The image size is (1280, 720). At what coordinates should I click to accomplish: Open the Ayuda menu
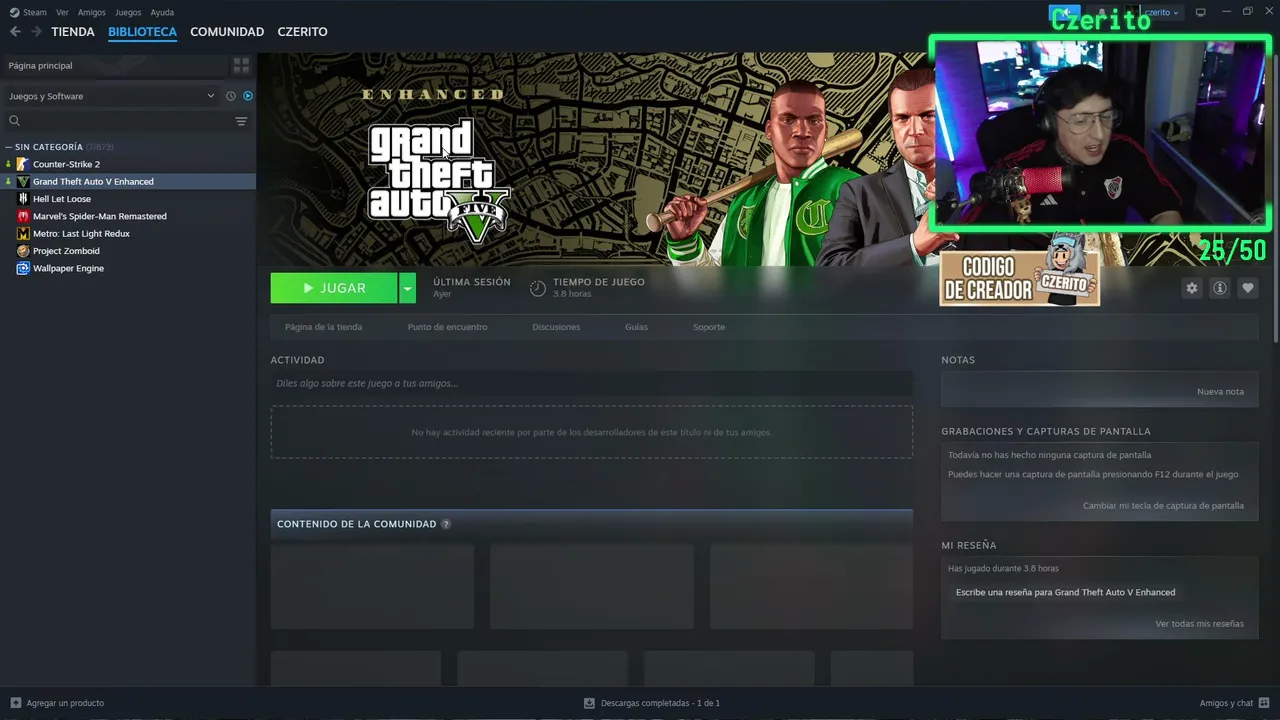(x=162, y=12)
